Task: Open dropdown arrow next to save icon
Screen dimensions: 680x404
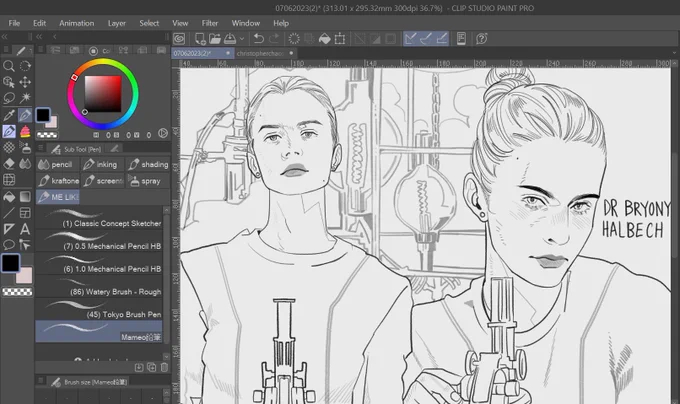Action: click(242, 39)
